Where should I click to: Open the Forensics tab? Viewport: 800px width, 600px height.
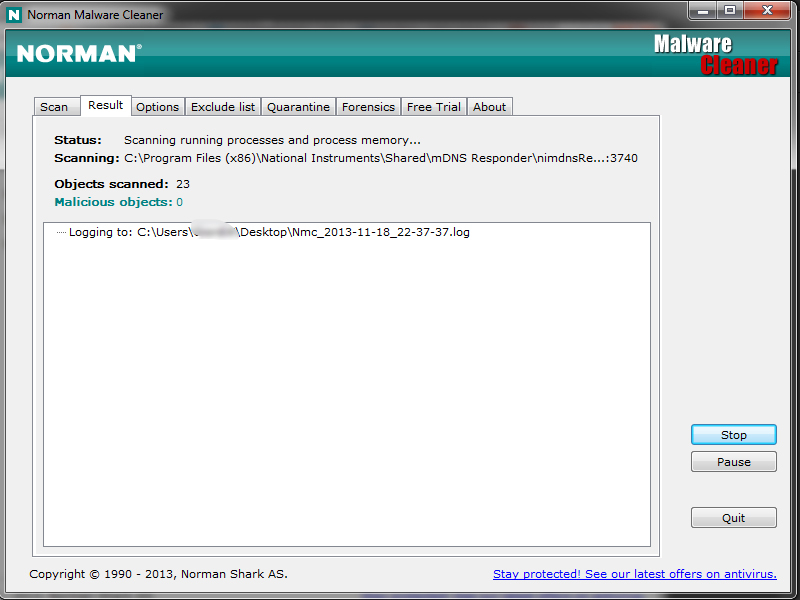click(368, 107)
